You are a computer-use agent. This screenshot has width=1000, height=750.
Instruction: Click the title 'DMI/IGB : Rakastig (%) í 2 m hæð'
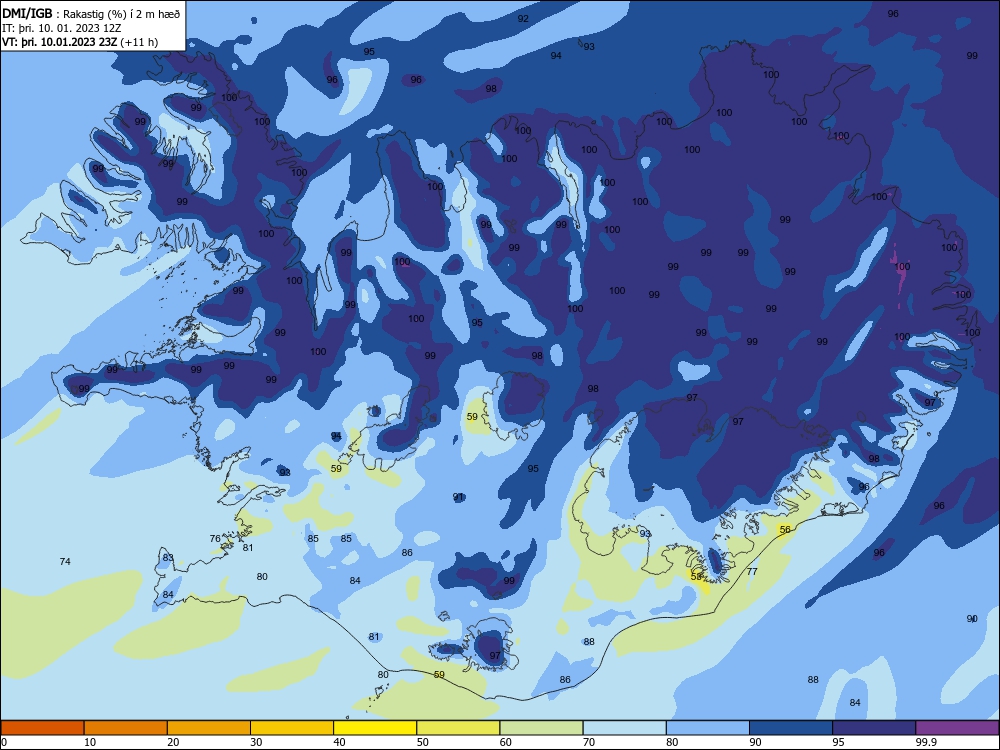(91, 14)
